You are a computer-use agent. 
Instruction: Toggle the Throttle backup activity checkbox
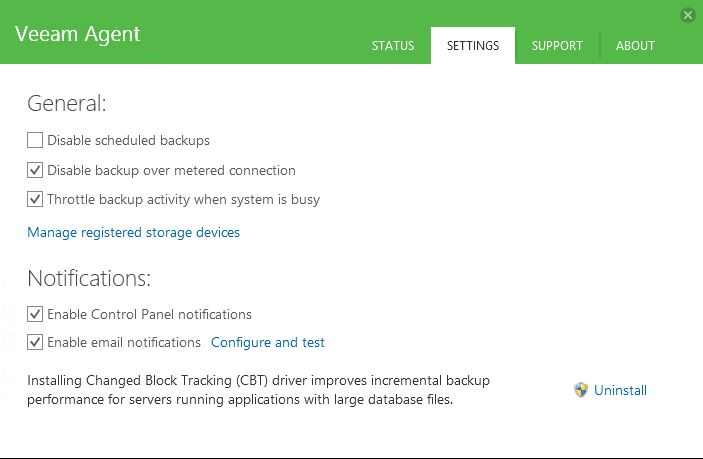pos(35,199)
